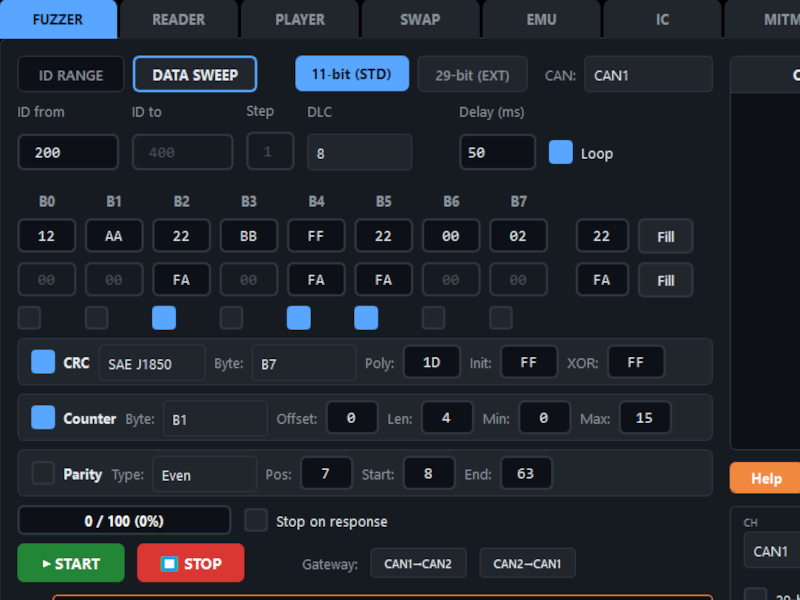This screenshot has height=600, width=800.
Task: Open the CRC type SAE J1850 dropdown
Action: click(151, 363)
